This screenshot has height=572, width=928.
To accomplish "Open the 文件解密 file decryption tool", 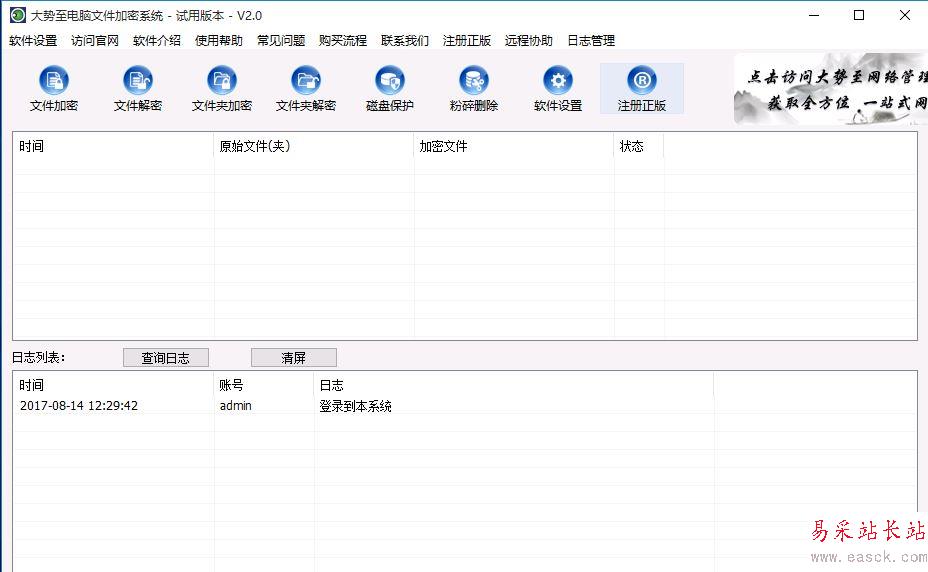I will pyautogui.click(x=138, y=89).
